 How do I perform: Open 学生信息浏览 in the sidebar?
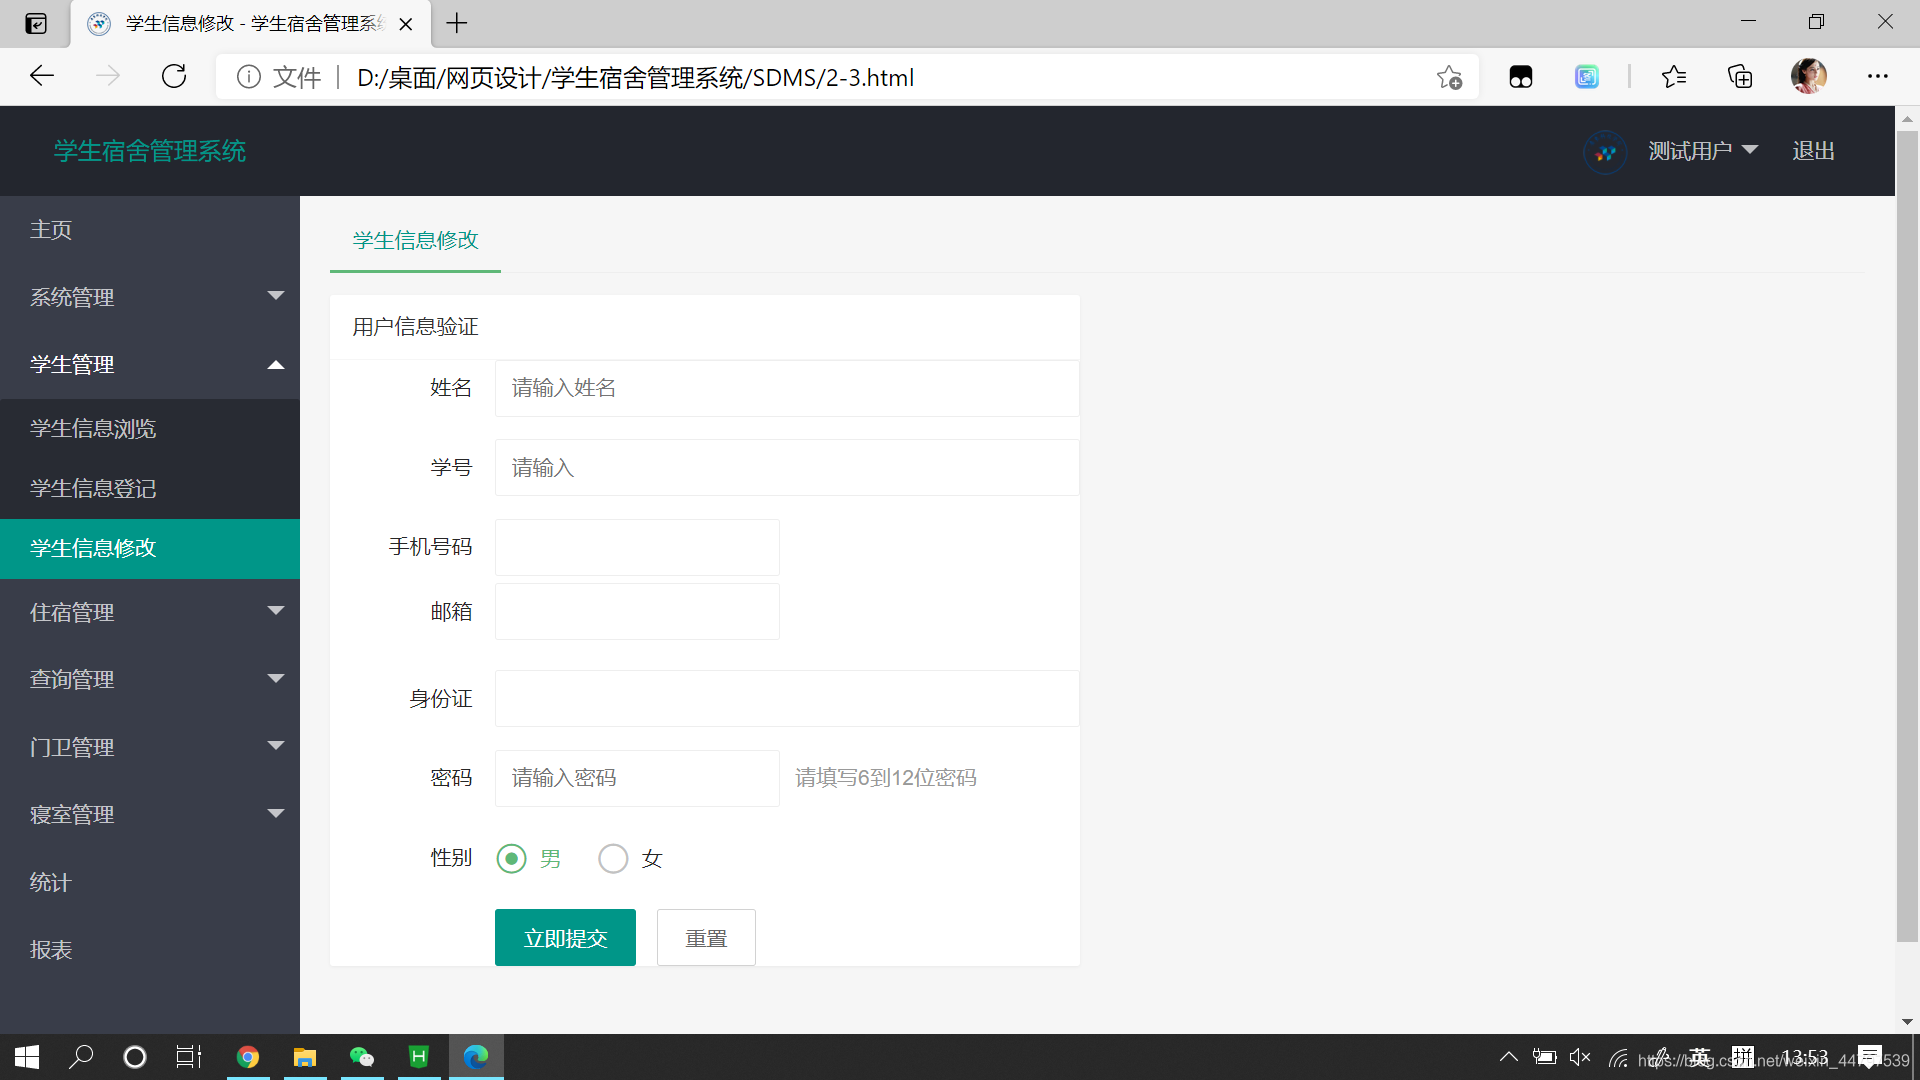click(93, 429)
